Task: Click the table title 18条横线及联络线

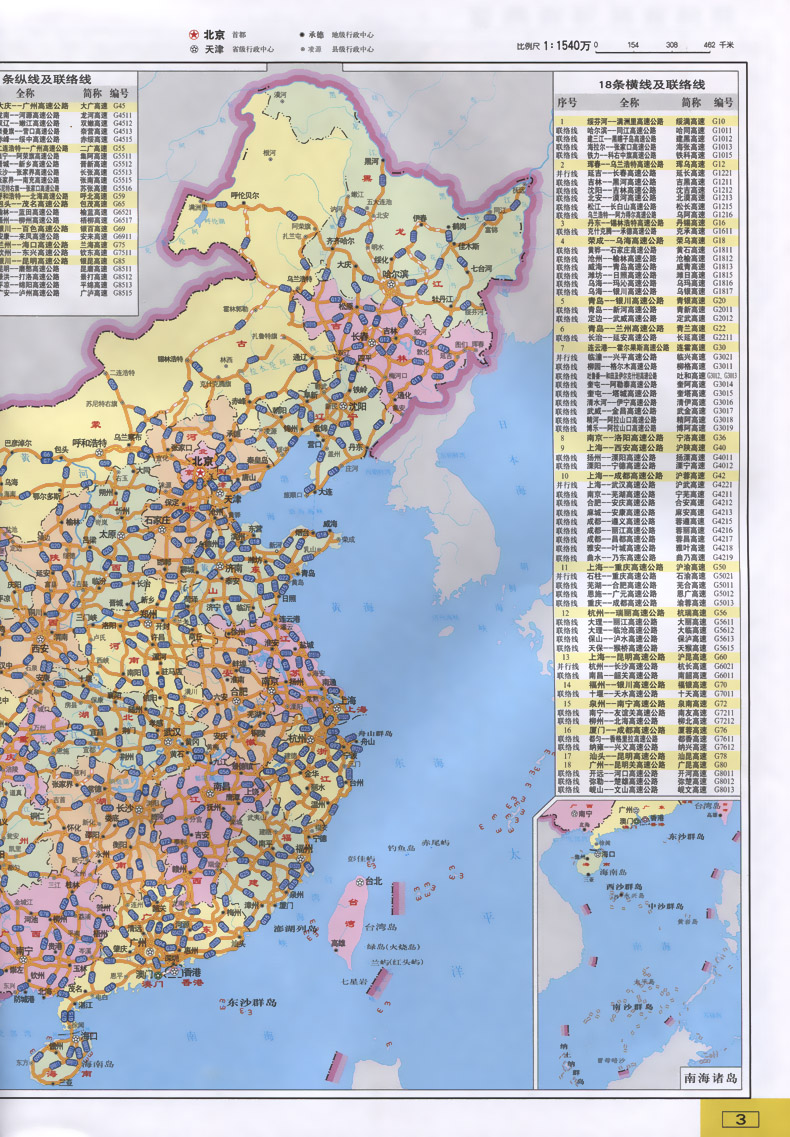Action: [651, 84]
